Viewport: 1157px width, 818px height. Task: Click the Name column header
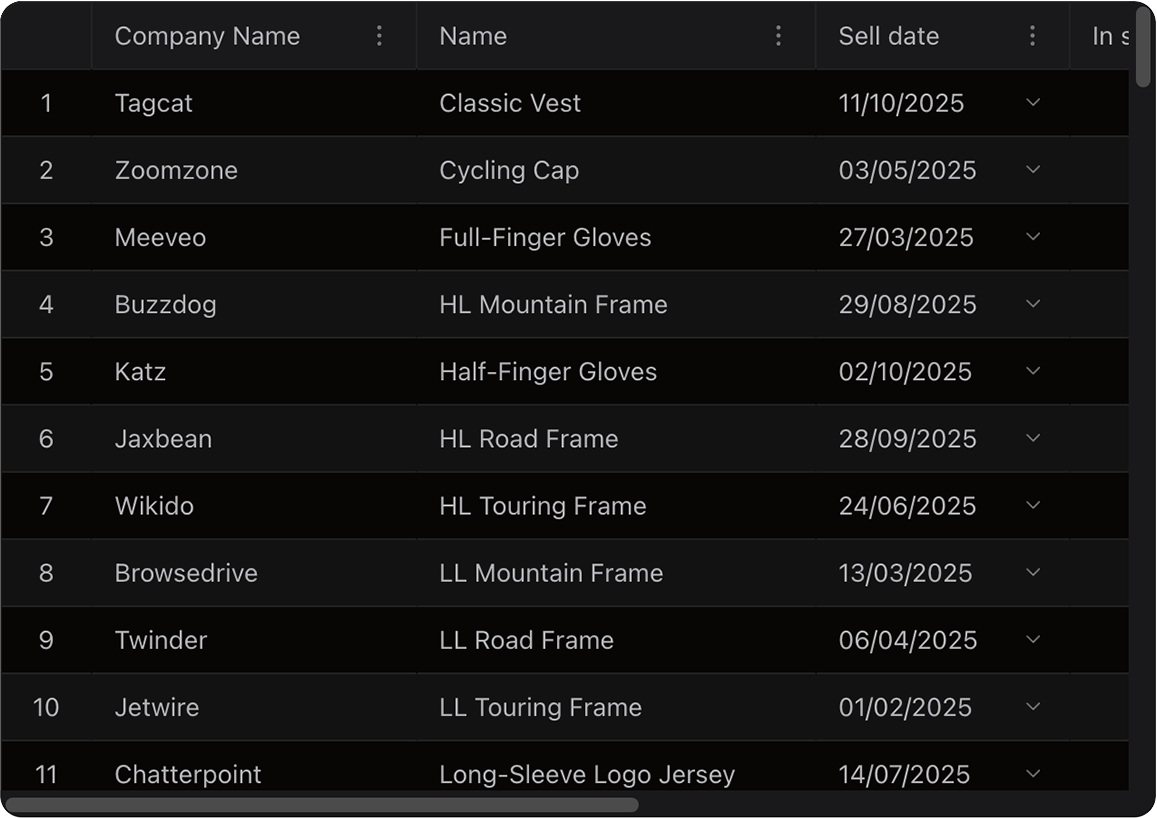pos(473,36)
